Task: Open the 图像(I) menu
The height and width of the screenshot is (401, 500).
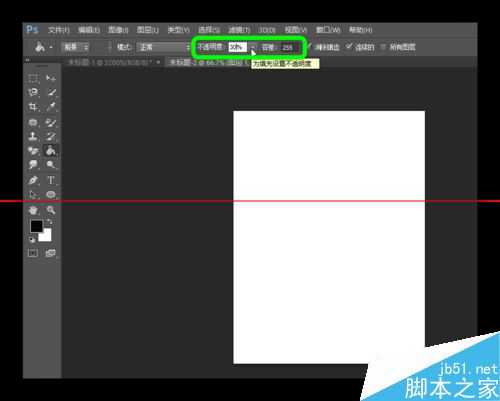Action: [118, 30]
